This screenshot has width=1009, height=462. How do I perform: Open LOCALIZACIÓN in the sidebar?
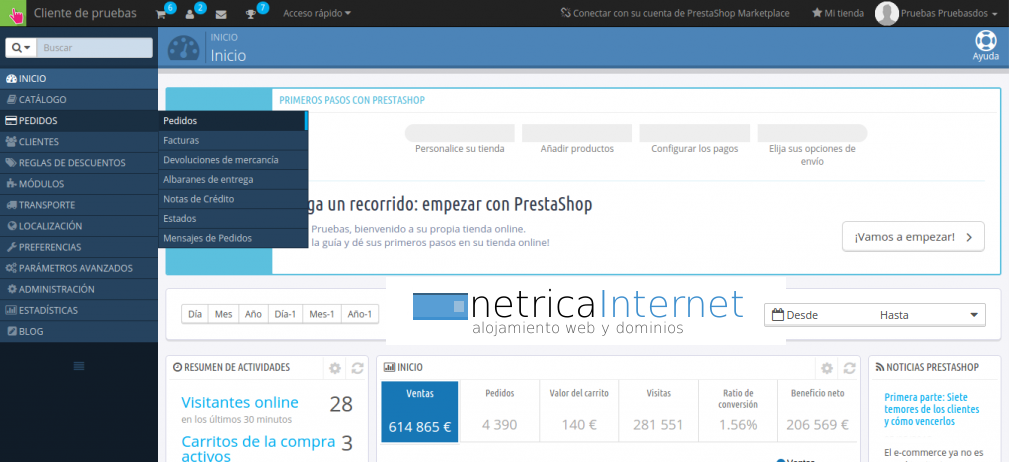[x=79, y=226]
